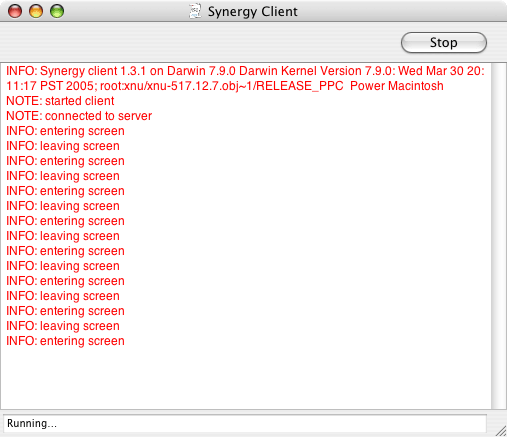The width and height of the screenshot is (507, 437).
Task: Click the Running... status field
Action: [x=245, y=424]
